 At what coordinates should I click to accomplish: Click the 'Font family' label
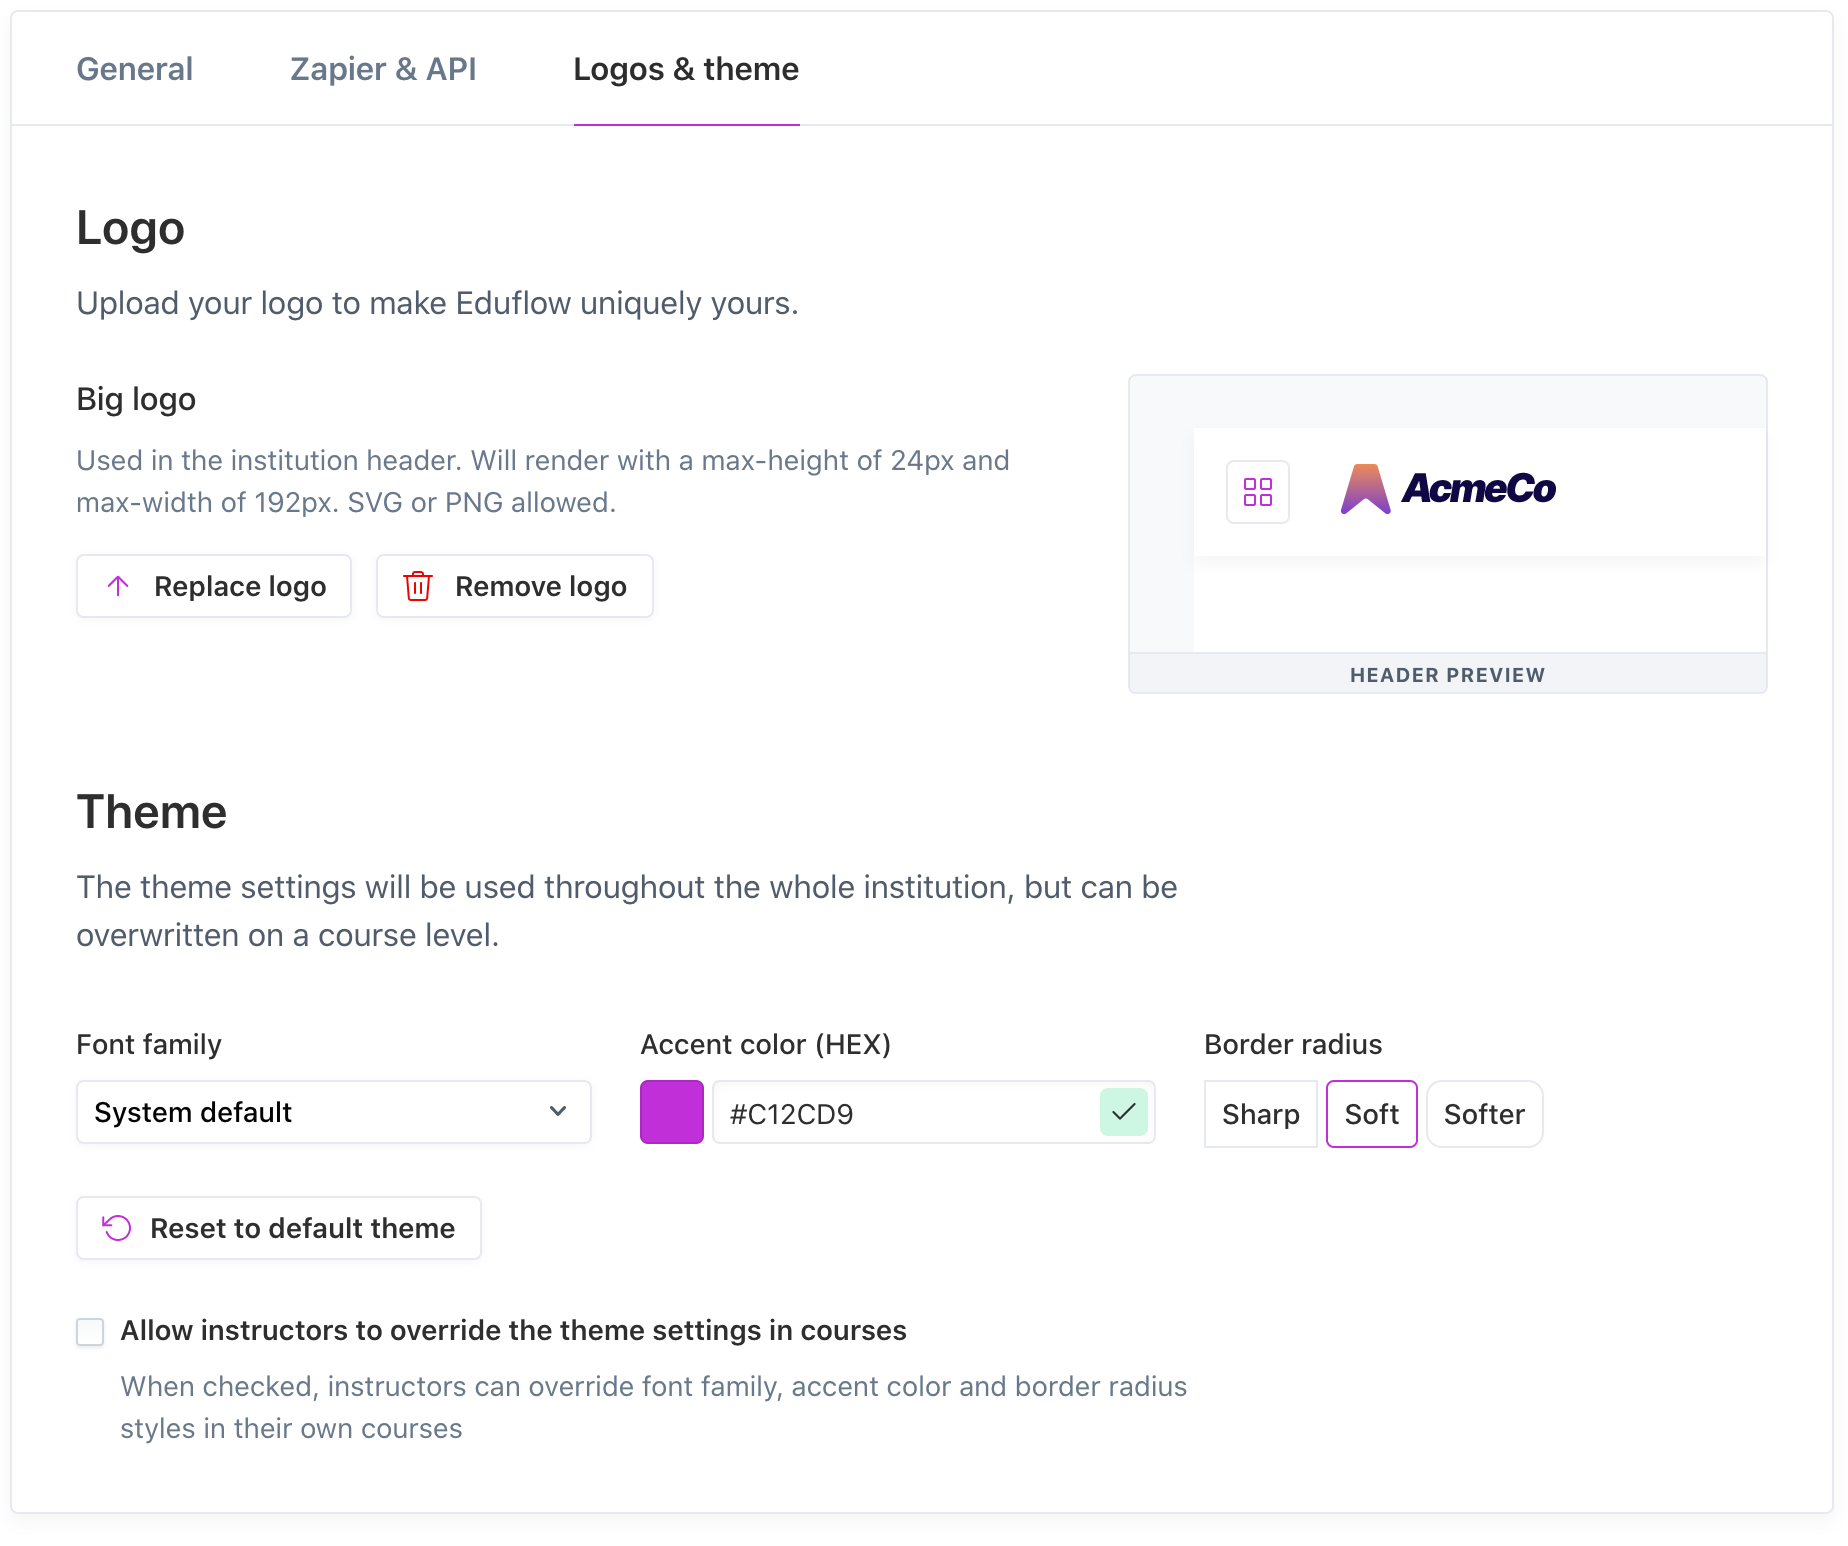click(149, 1045)
